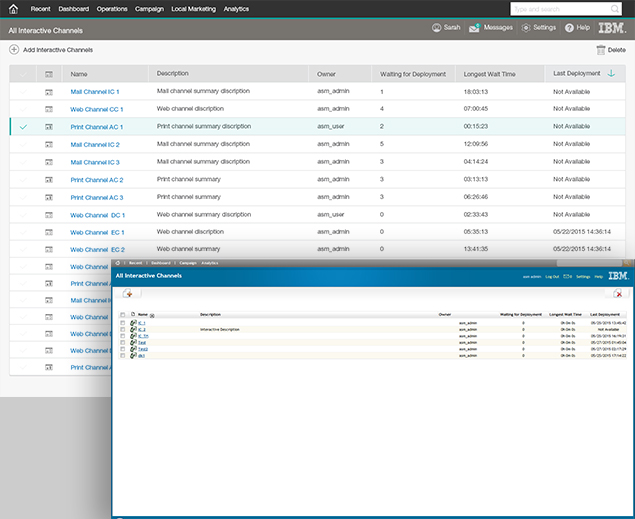Open Settings gear in gray header
Image resolution: width=635 pixels, height=519 pixels.
point(526,28)
